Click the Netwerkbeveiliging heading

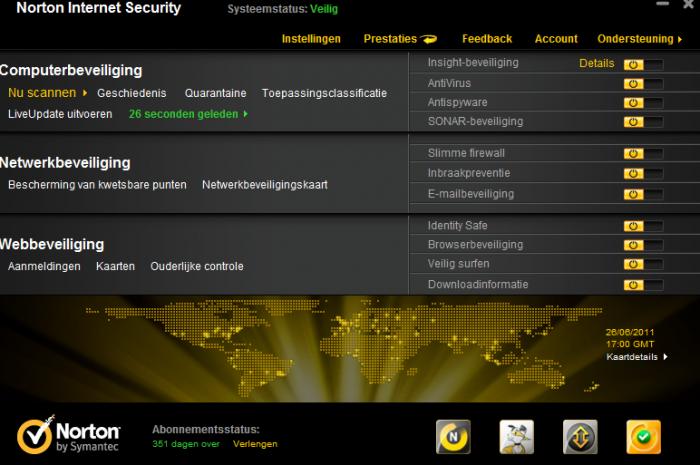pyautogui.click(x=65, y=163)
